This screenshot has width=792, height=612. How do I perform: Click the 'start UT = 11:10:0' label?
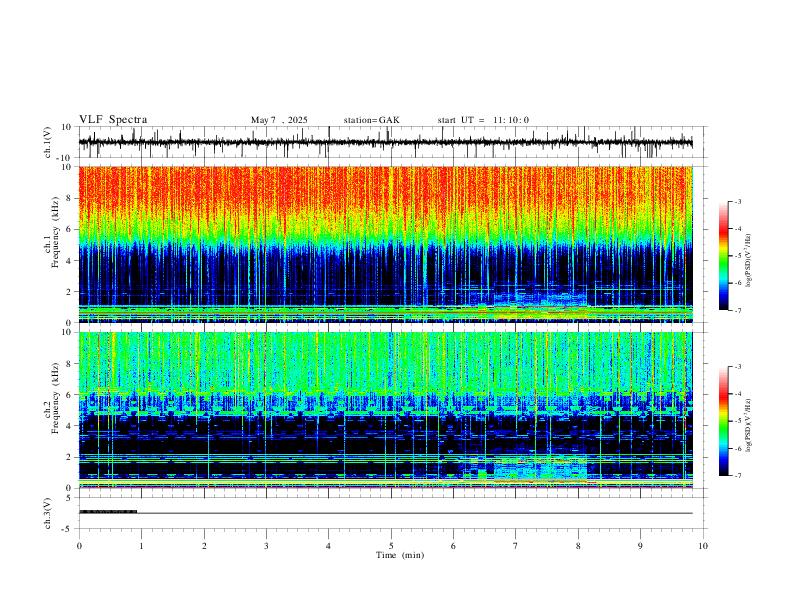pos(483,120)
